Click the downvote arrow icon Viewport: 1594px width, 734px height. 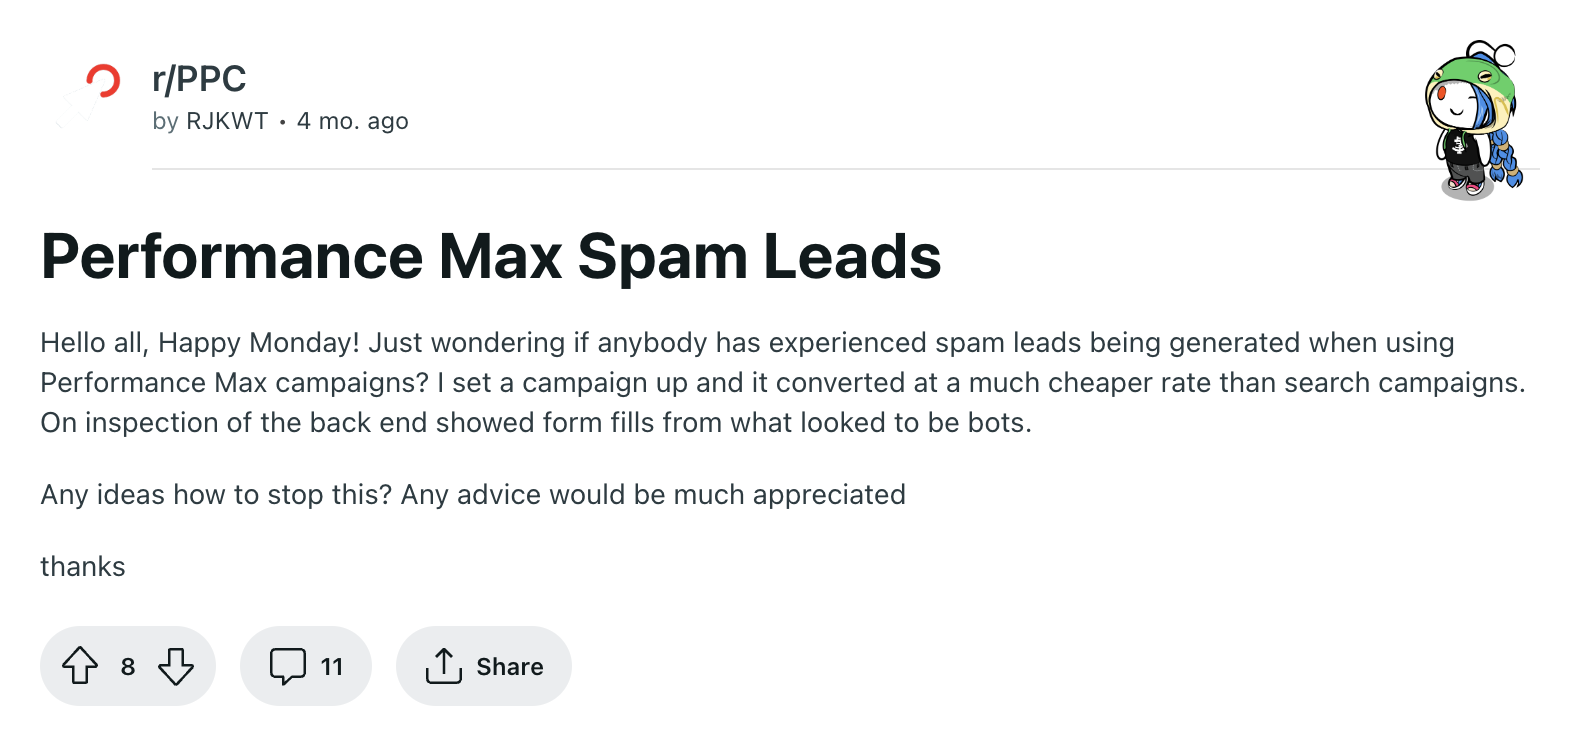pyautogui.click(x=176, y=666)
